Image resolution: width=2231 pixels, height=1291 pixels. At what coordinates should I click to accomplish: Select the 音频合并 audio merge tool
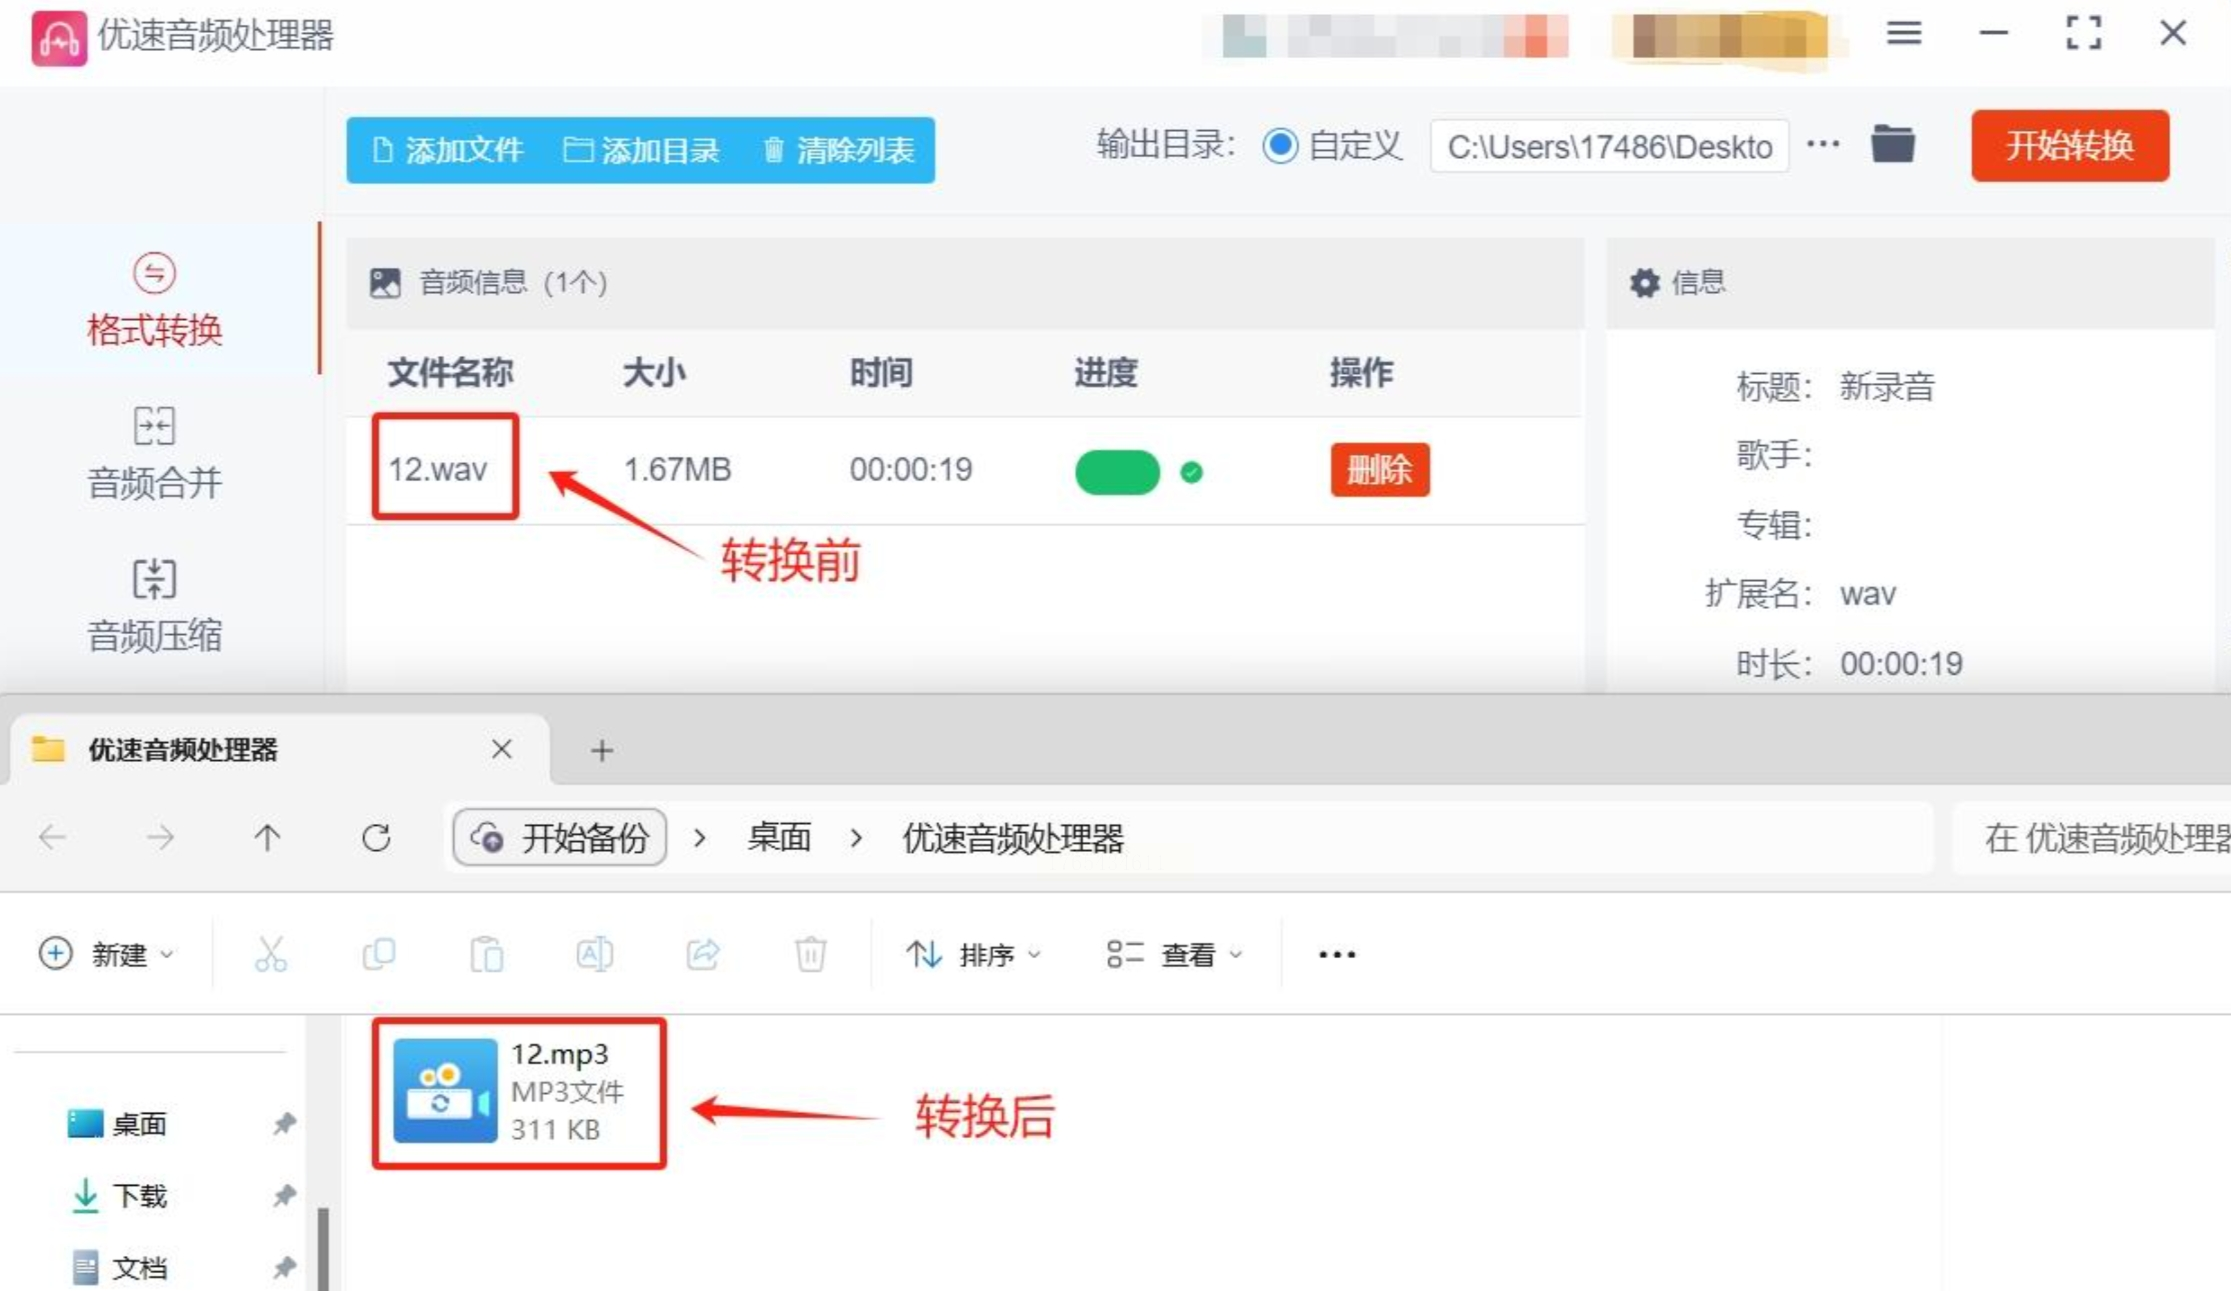tap(154, 453)
